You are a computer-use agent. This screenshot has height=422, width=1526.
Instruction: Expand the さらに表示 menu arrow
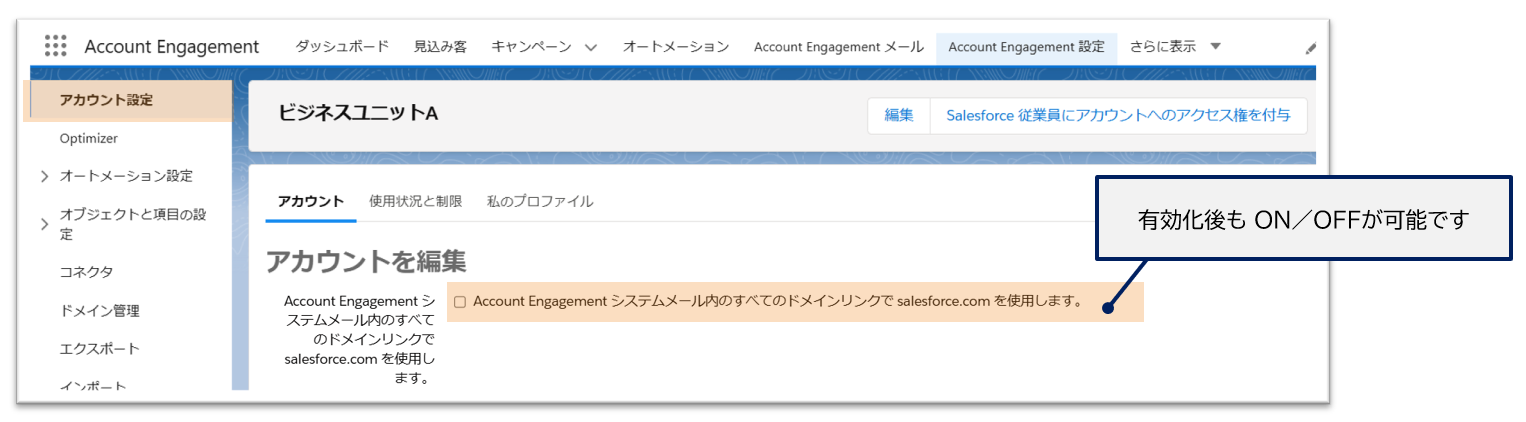point(1215,46)
